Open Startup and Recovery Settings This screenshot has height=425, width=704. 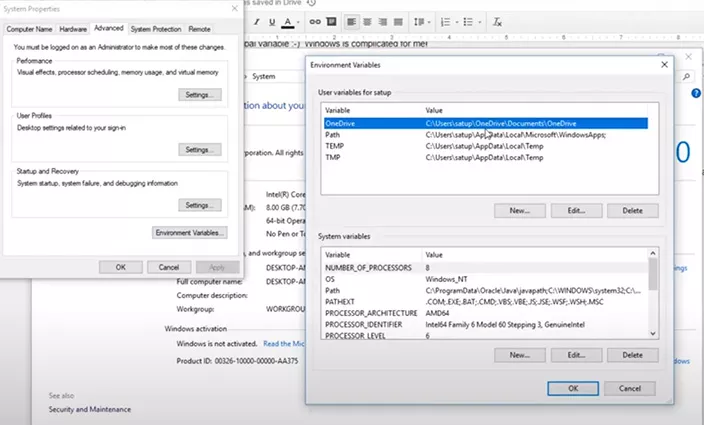click(199, 205)
